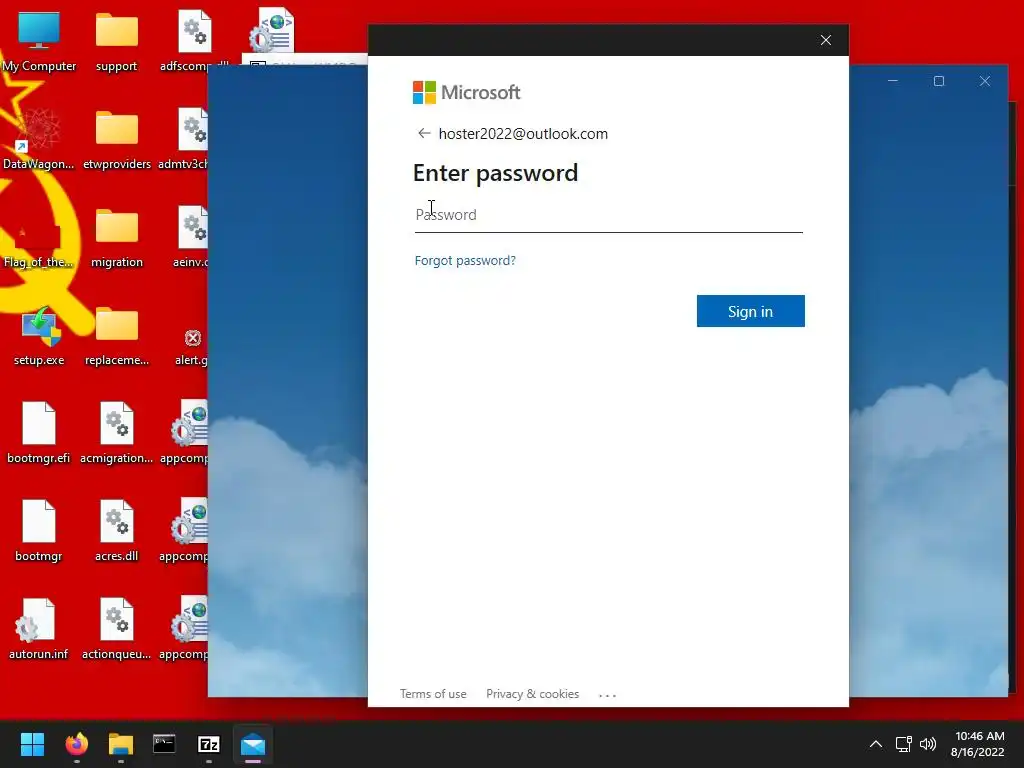
Task: Close the Mail window behind the dialog
Action: [x=984, y=81]
